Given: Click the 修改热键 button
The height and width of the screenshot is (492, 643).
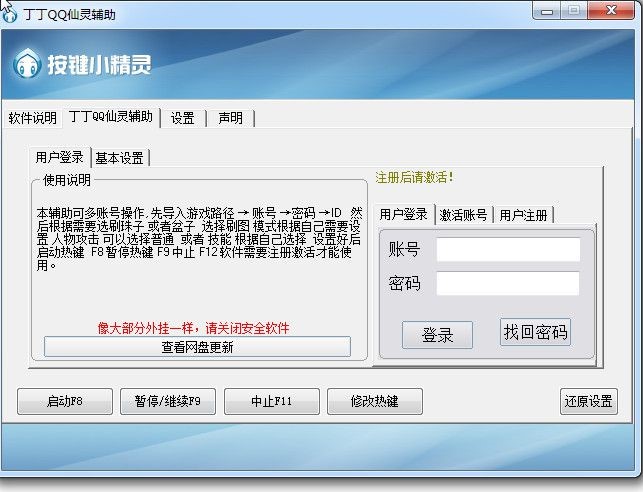Looking at the screenshot, I should click(x=374, y=401).
